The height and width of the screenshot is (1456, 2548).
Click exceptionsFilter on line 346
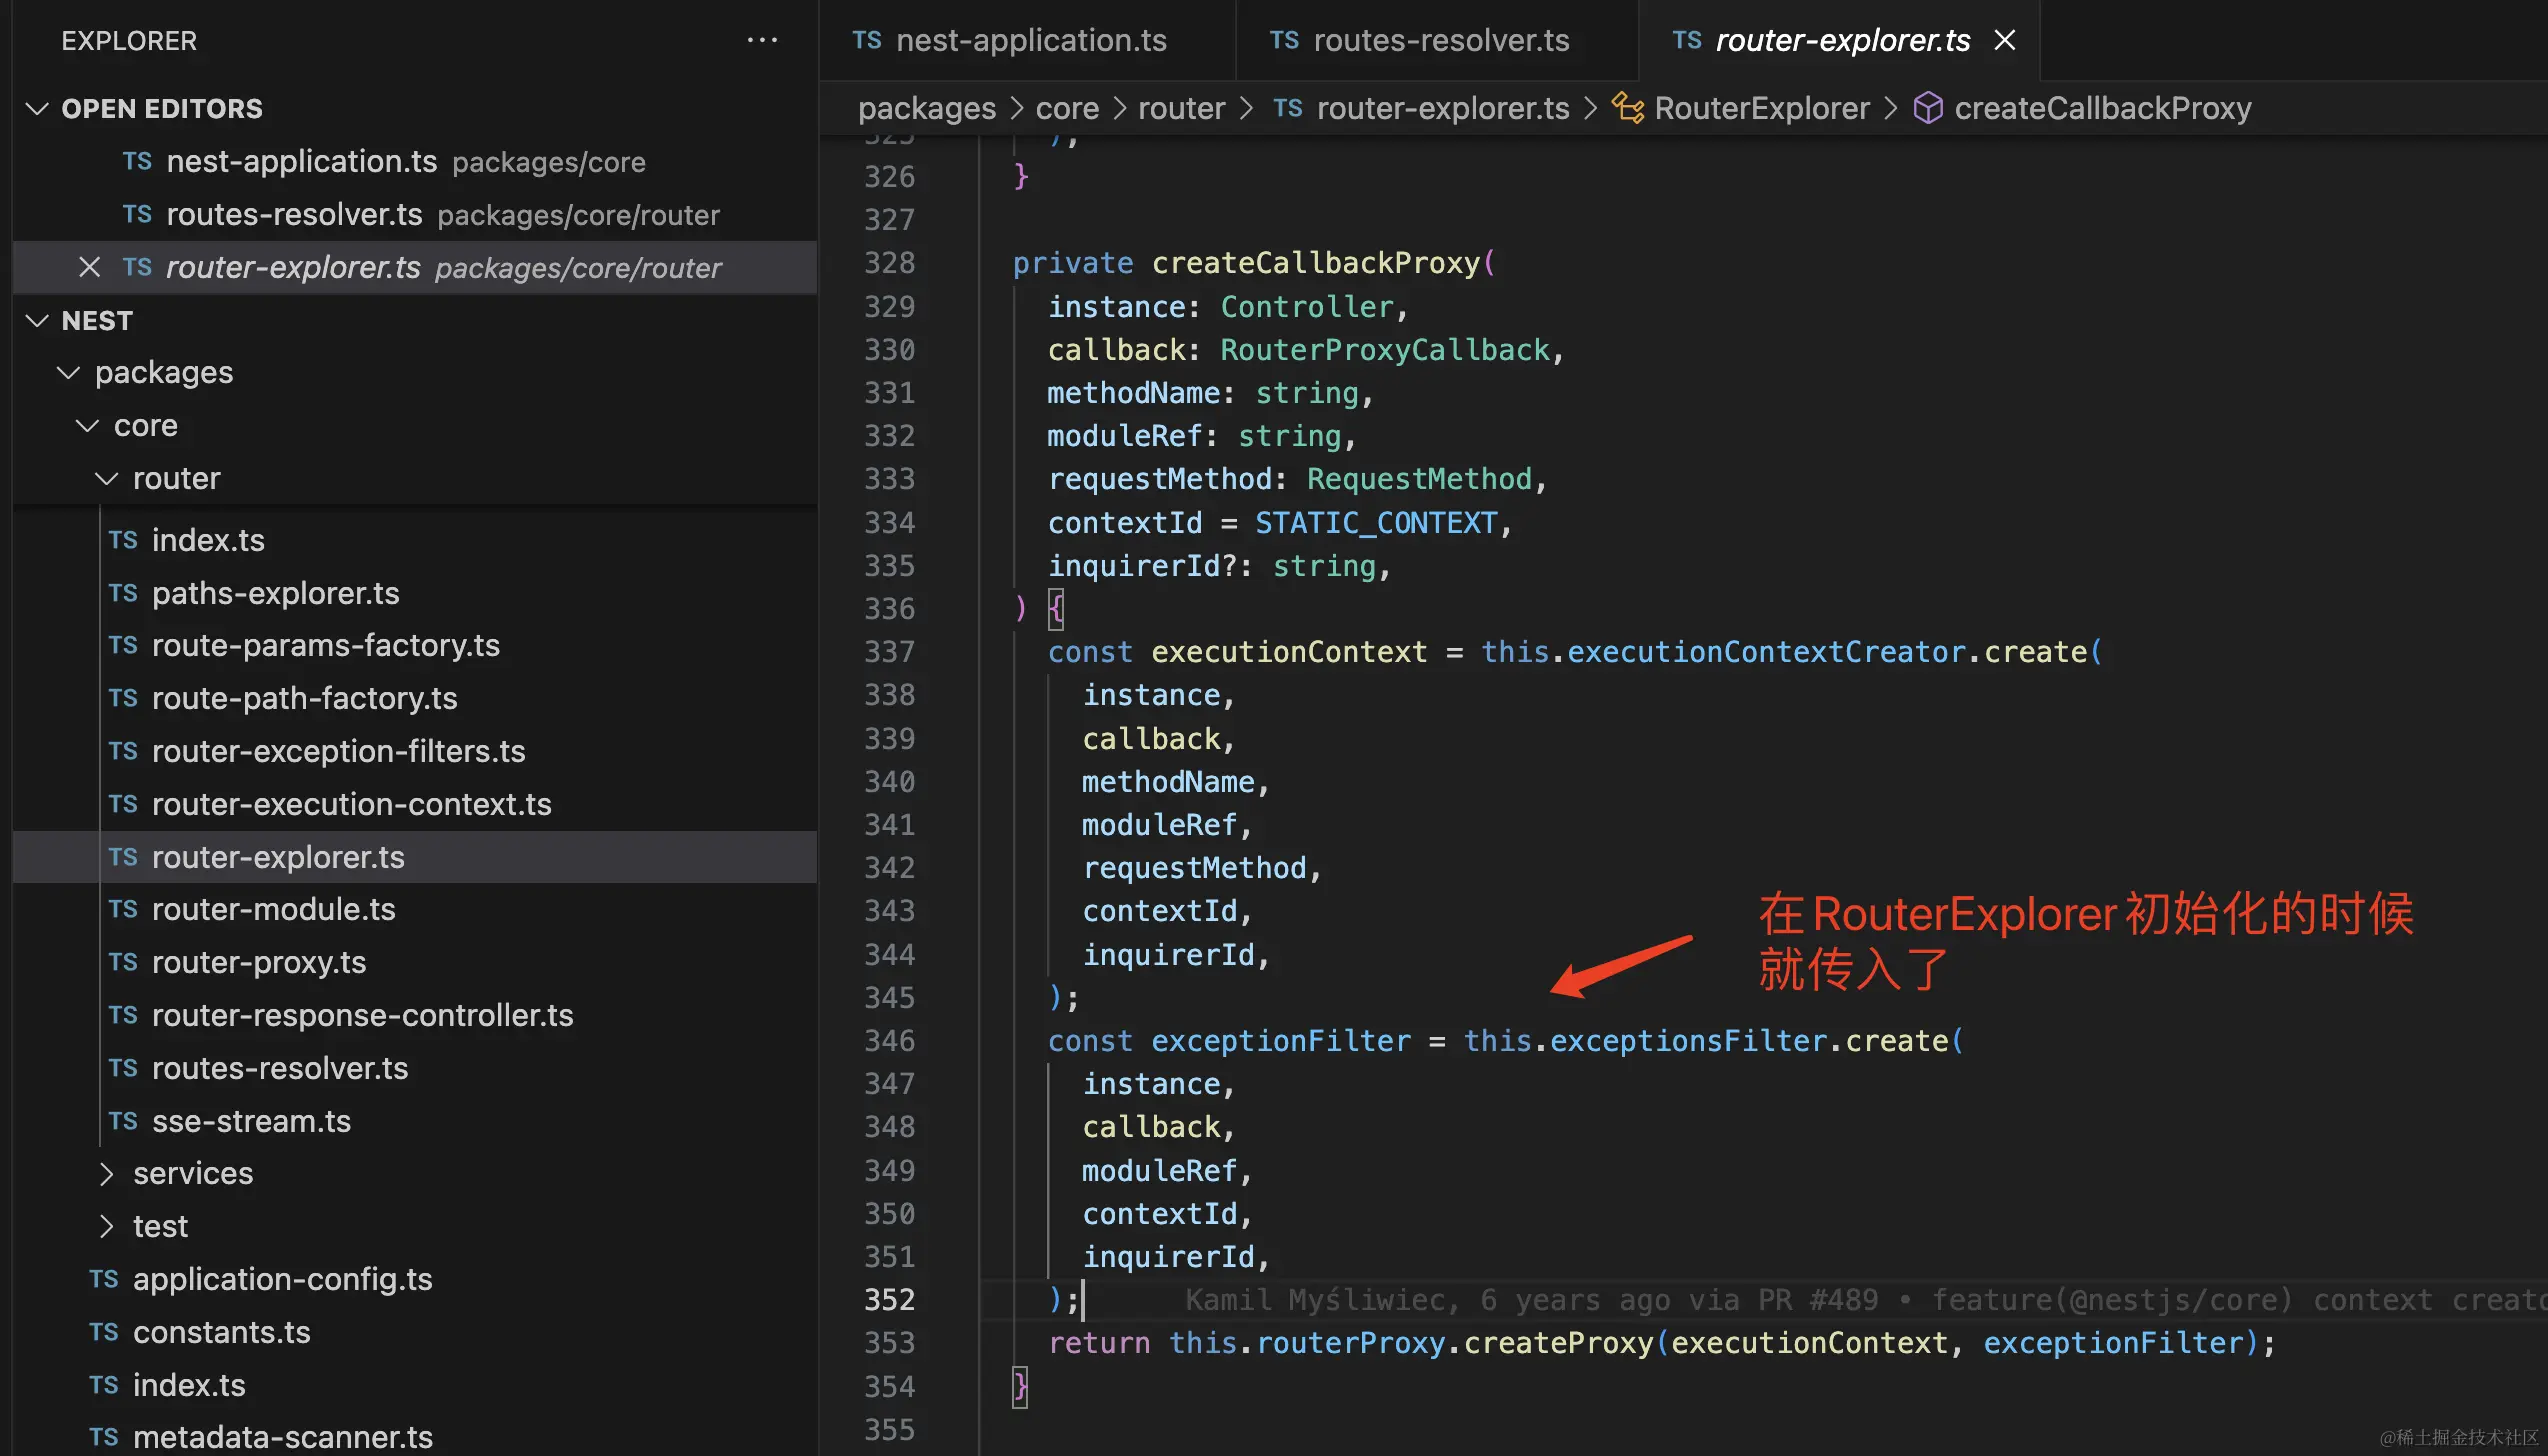1688,1041
